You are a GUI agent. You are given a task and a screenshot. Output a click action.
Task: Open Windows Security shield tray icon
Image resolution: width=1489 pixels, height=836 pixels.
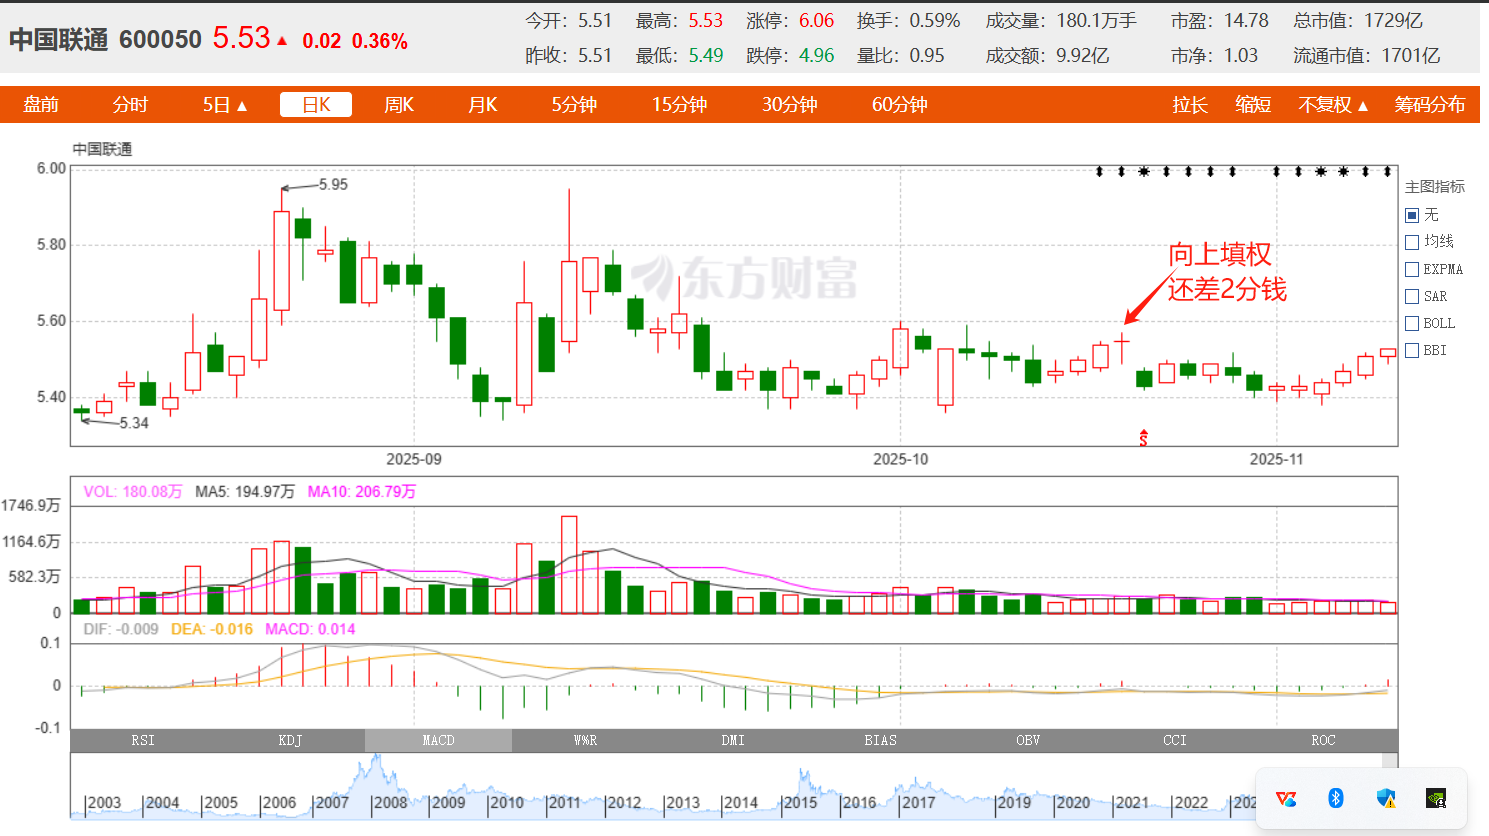[x=1386, y=798]
